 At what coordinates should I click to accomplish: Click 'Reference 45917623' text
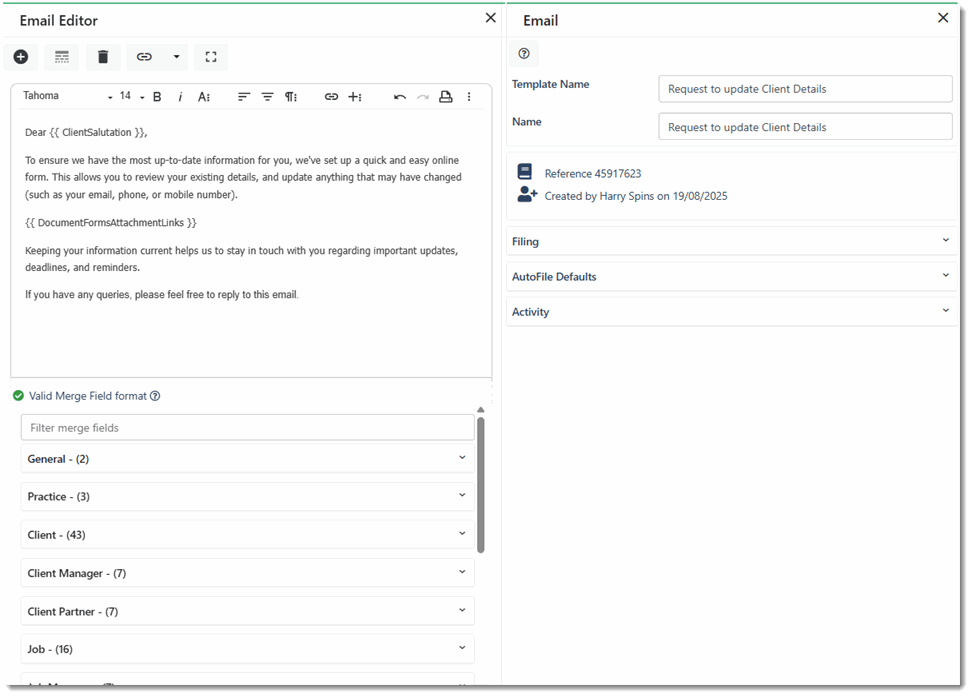click(593, 174)
